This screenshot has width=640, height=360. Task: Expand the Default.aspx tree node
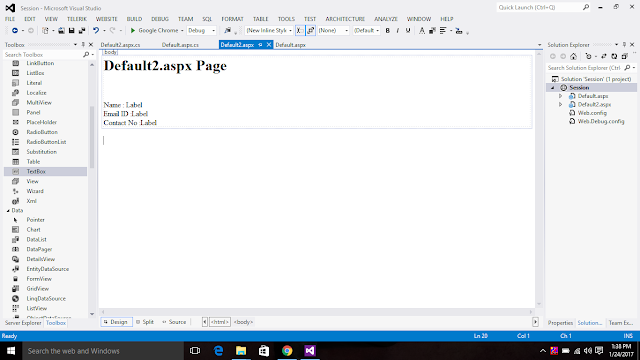560,96
